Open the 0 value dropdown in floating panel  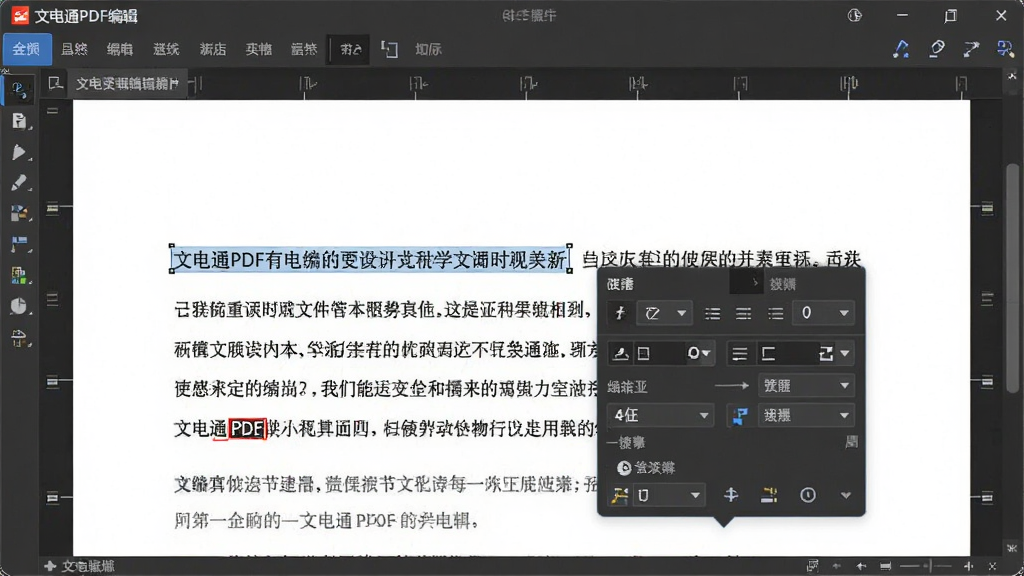823,313
